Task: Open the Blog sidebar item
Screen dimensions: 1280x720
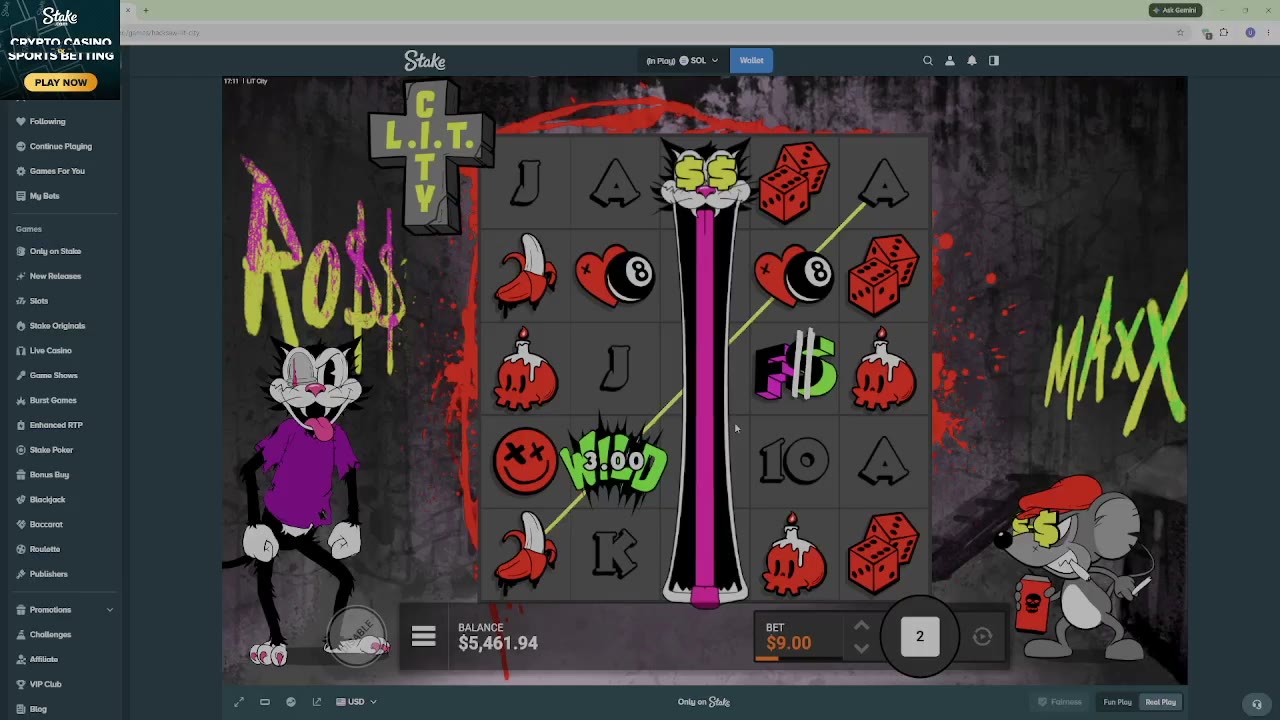Action: click(38, 709)
